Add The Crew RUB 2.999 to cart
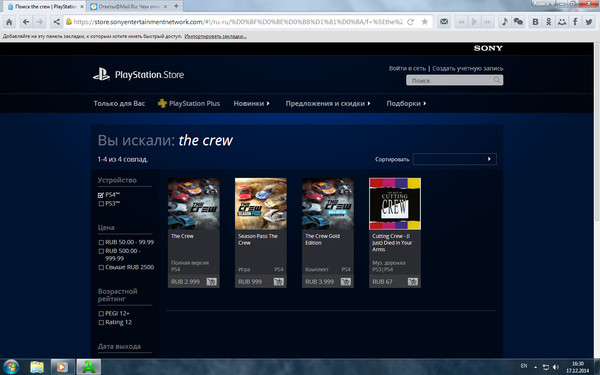The width and height of the screenshot is (600, 375). click(x=212, y=282)
